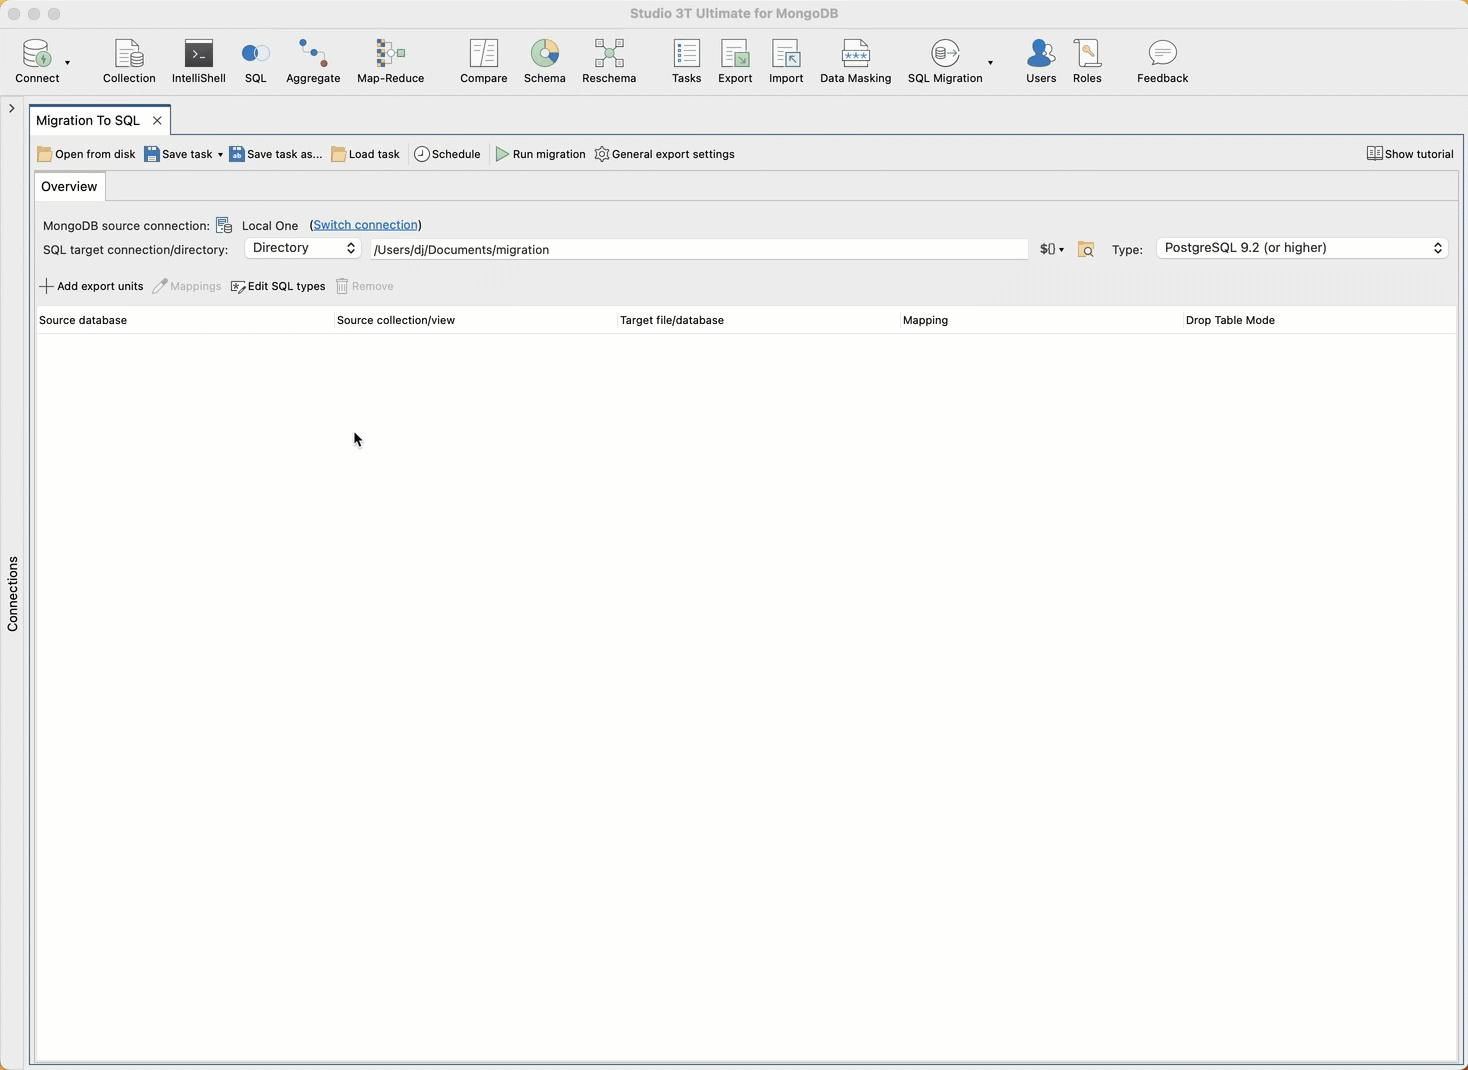Open the Map-Reduce tool
This screenshot has width=1468, height=1070.
tap(390, 61)
